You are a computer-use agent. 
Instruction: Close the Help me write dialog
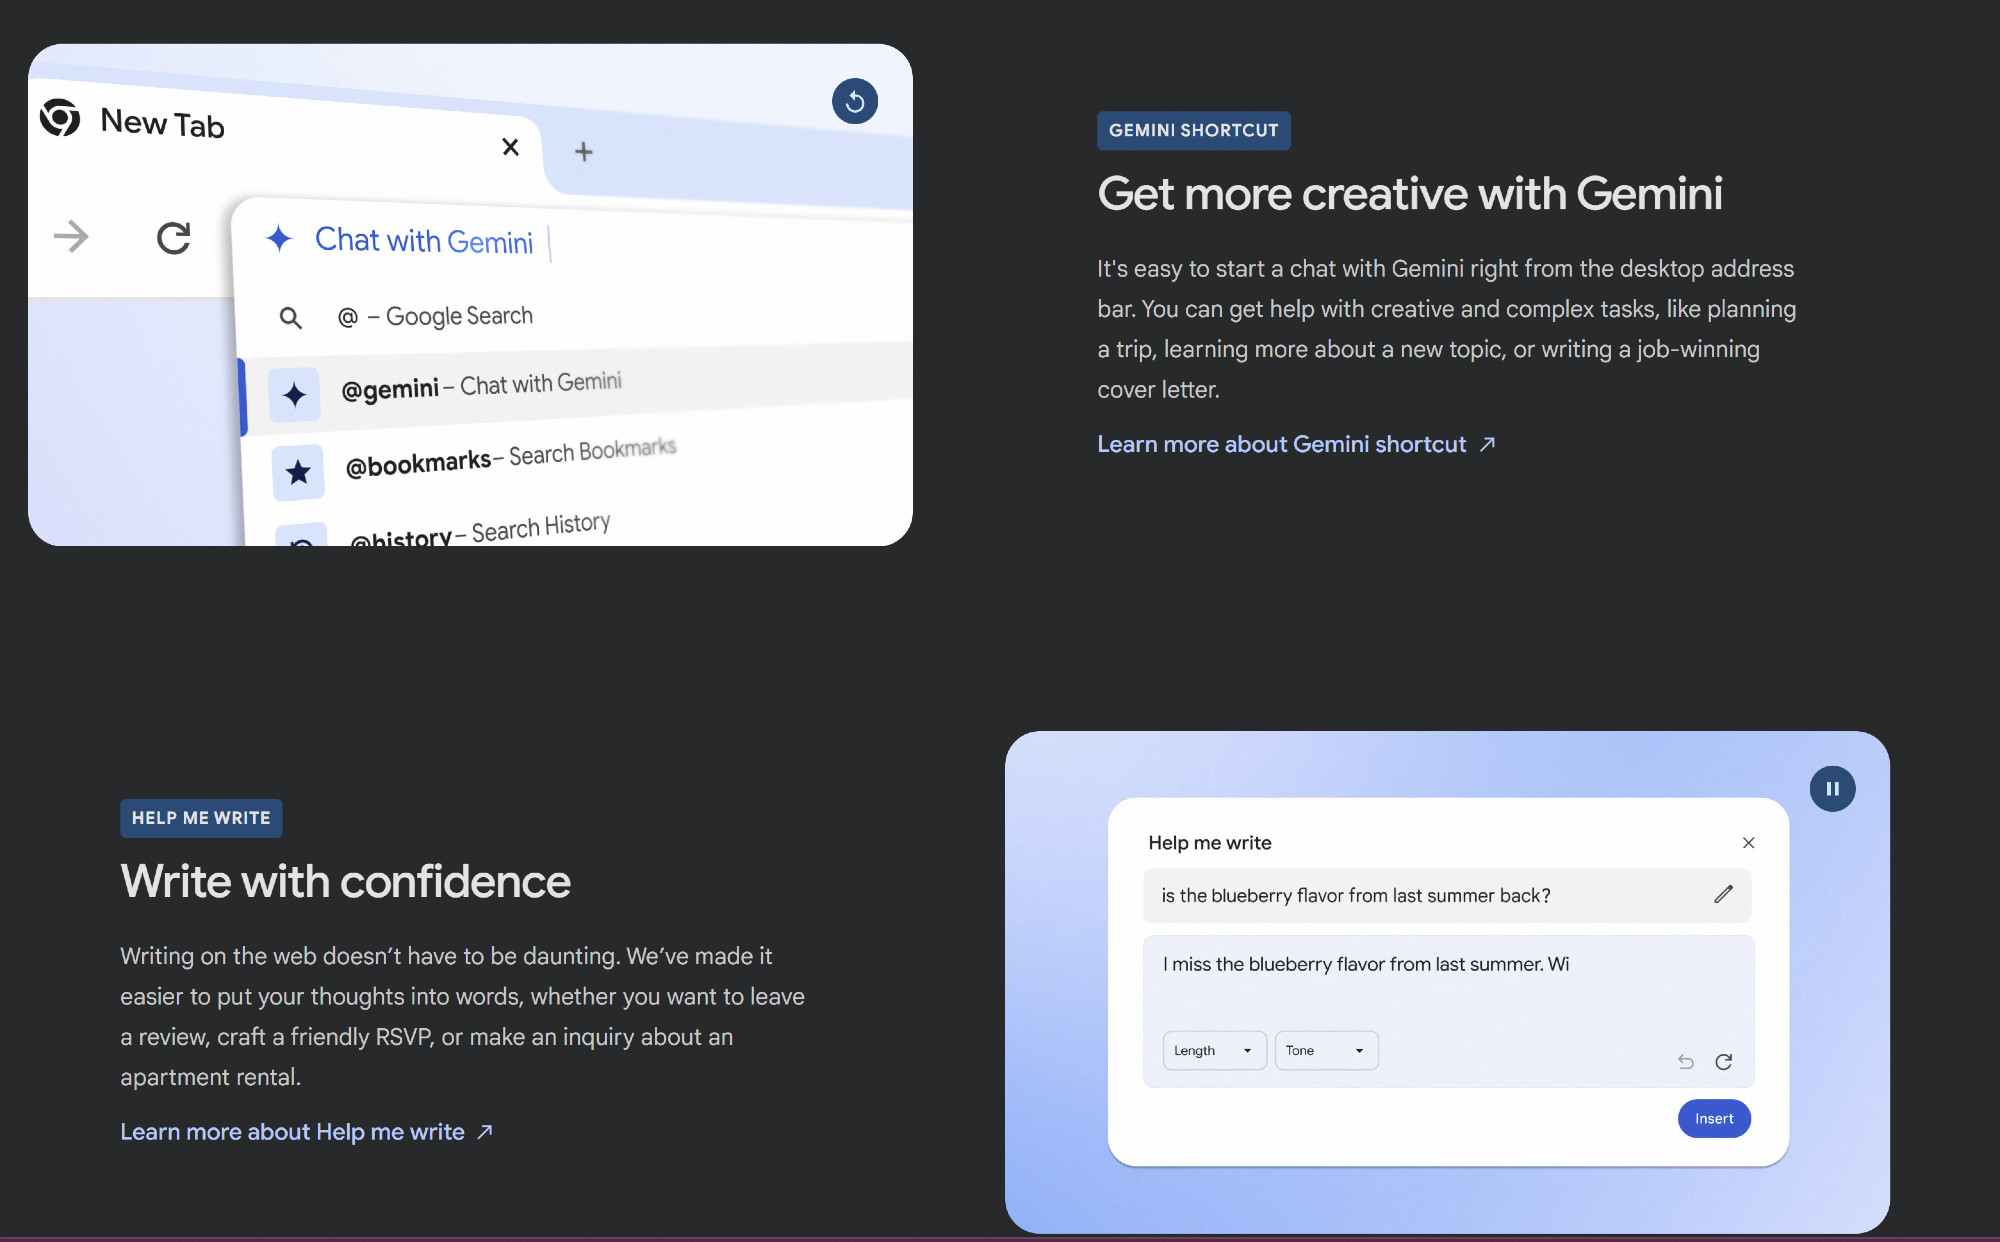[x=1748, y=843]
